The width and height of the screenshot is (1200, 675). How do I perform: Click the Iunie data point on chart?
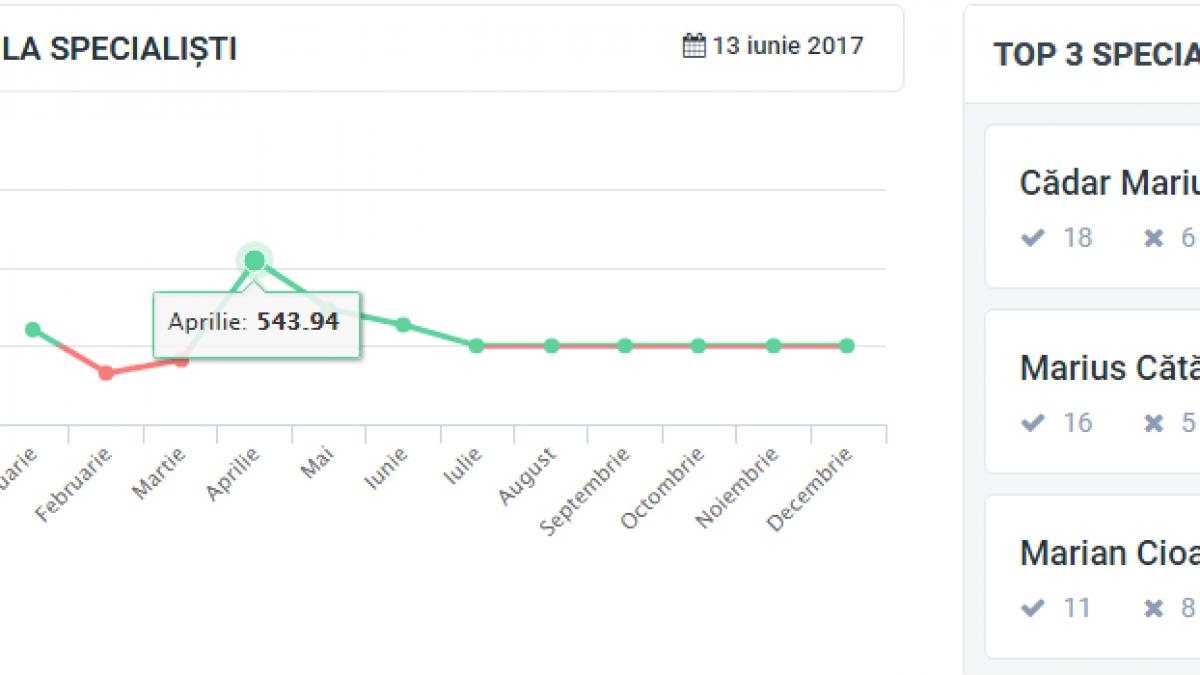point(403,325)
